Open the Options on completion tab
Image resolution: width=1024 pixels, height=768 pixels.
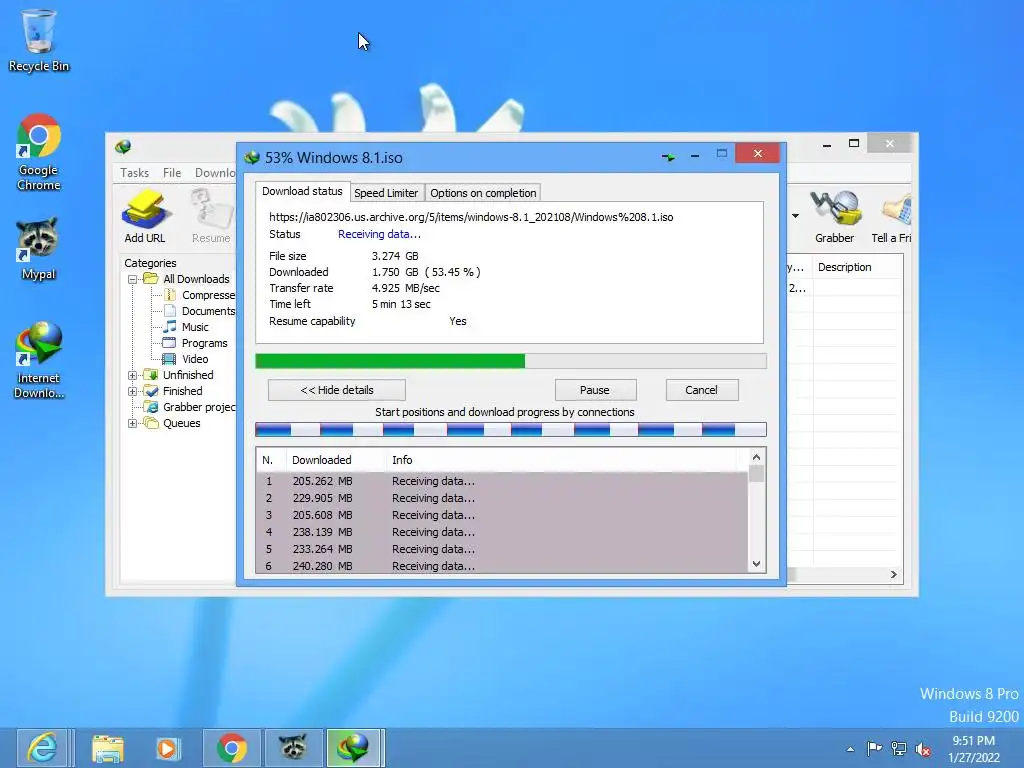coord(483,193)
